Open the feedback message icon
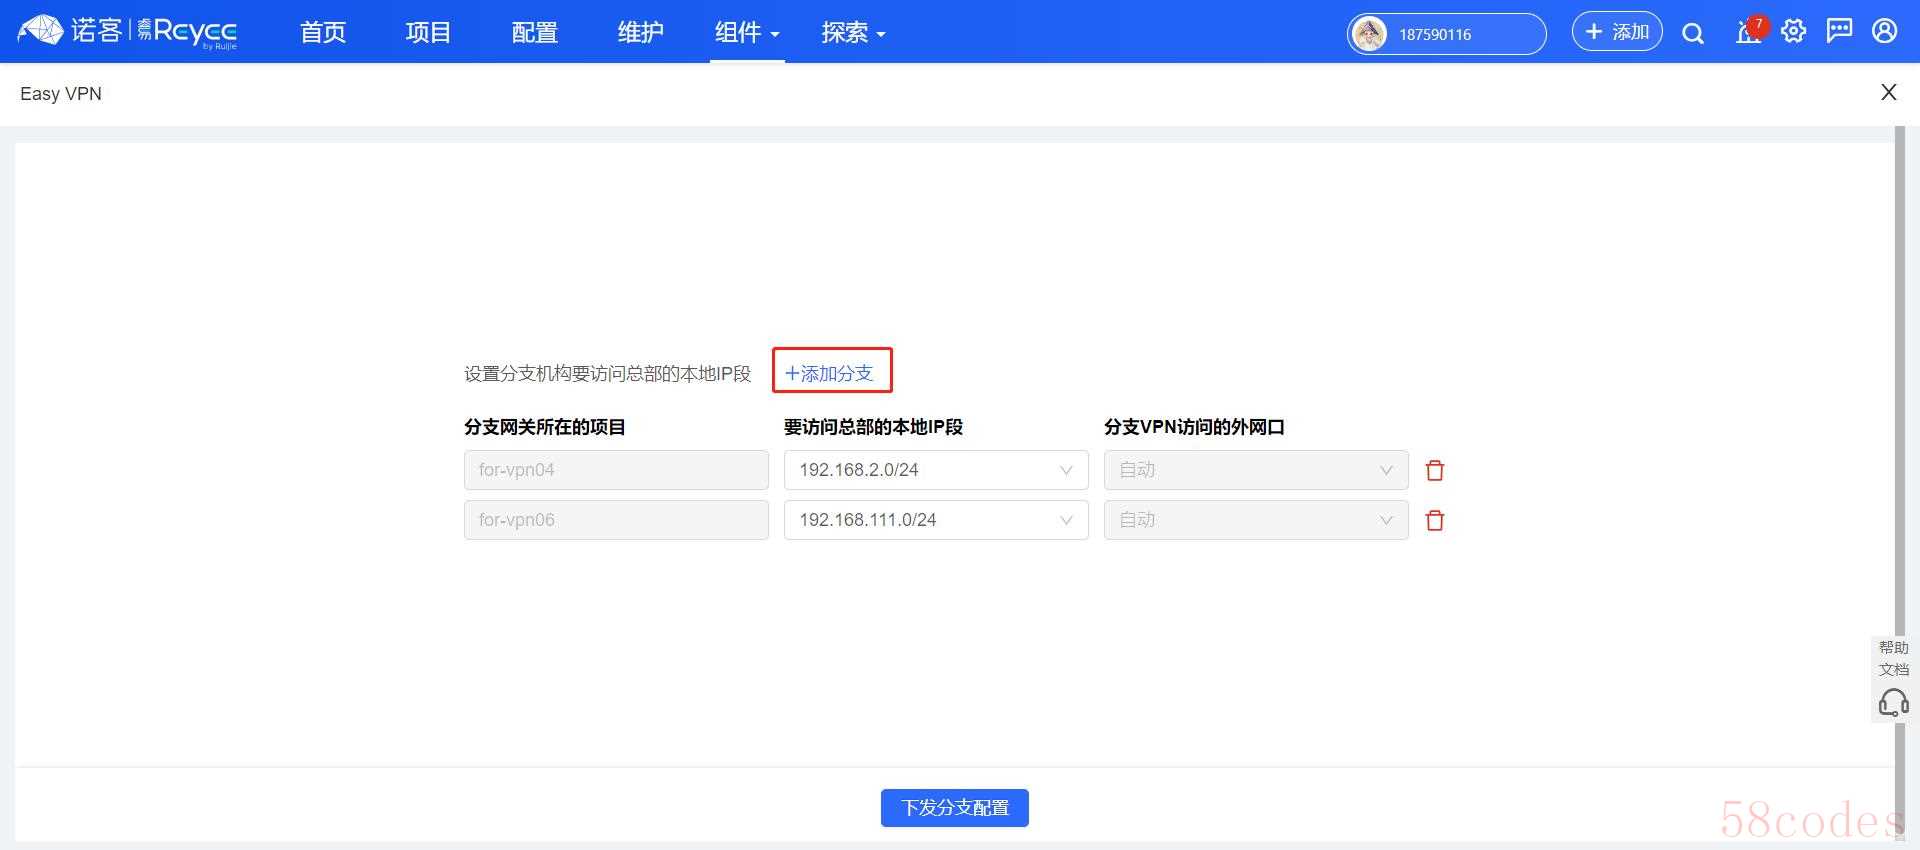 tap(1839, 32)
